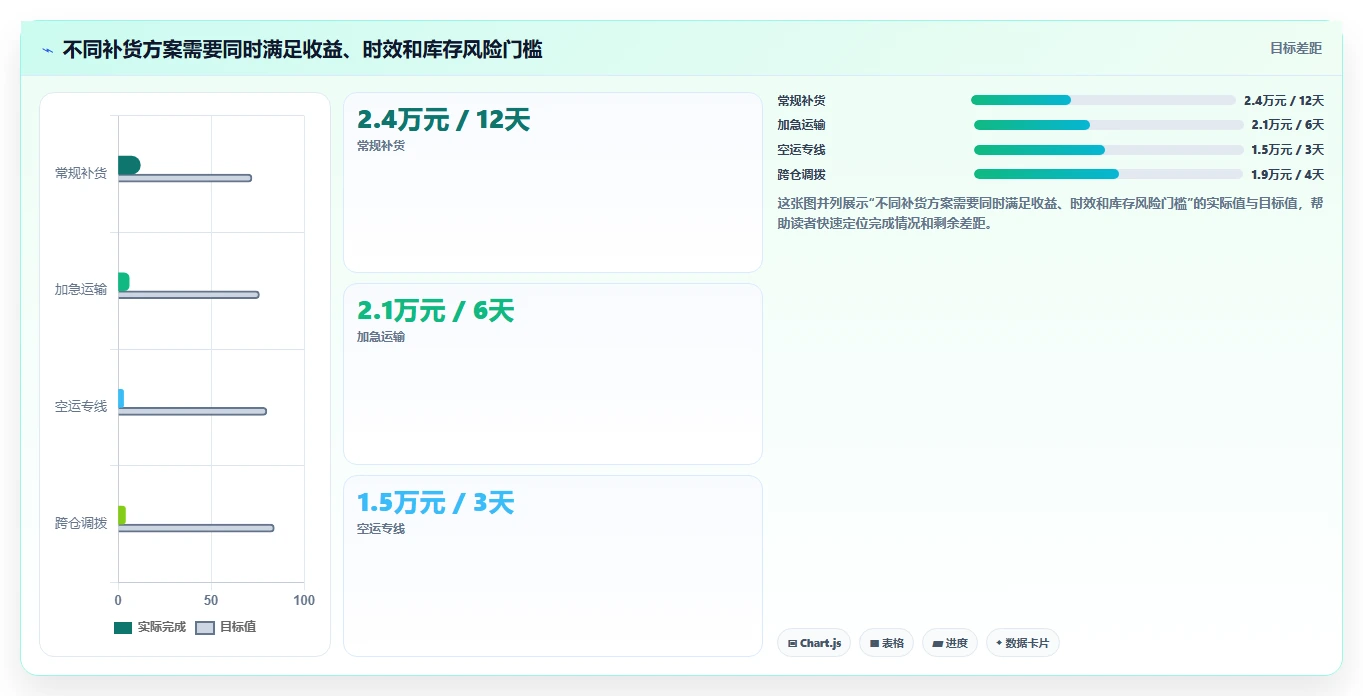Toggle the 实际完成 legend entry
The width and height of the screenshot is (1363, 696).
click(150, 627)
